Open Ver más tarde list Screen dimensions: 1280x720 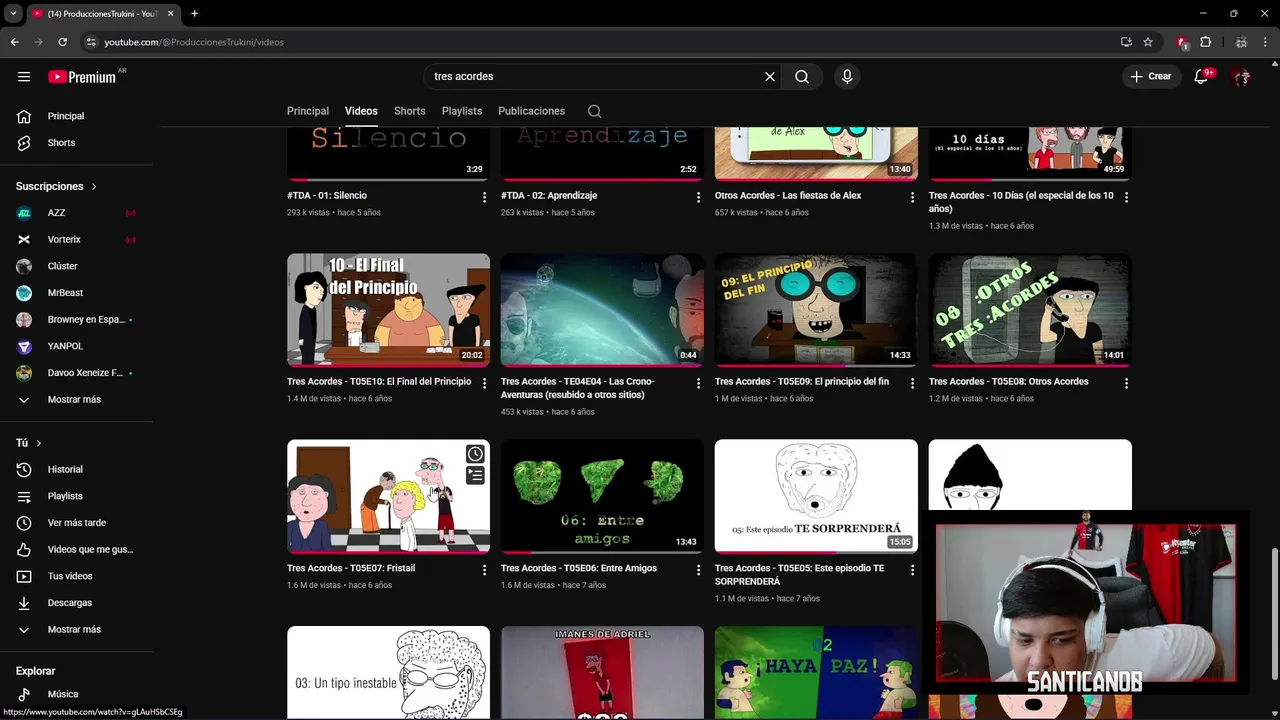pyautogui.click(x=76, y=523)
